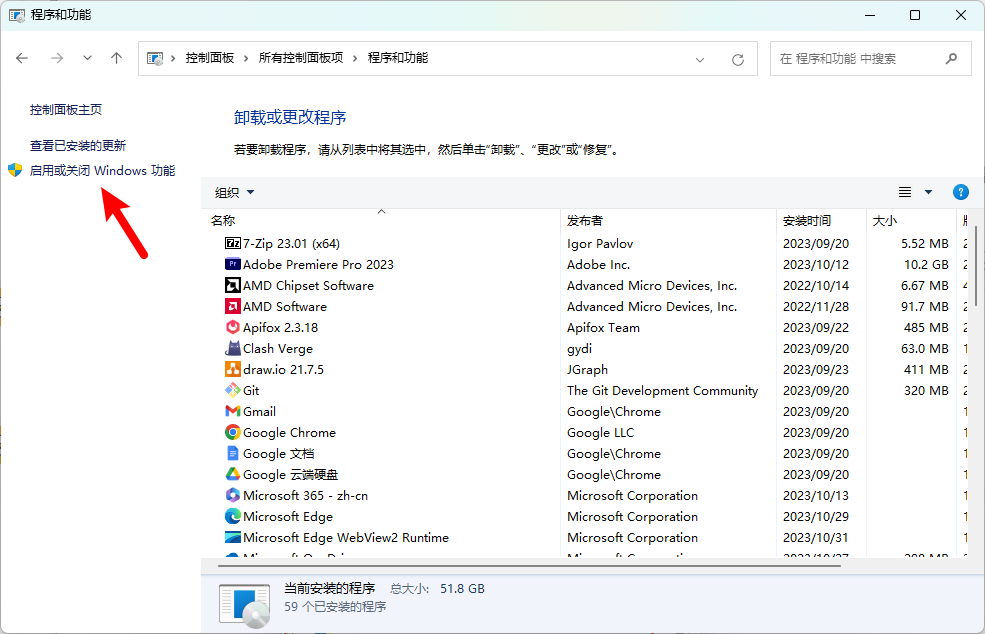Click the draw.io 21.7.5 icon
The height and width of the screenshot is (634, 985).
pyautogui.click(x=232, y=369)
